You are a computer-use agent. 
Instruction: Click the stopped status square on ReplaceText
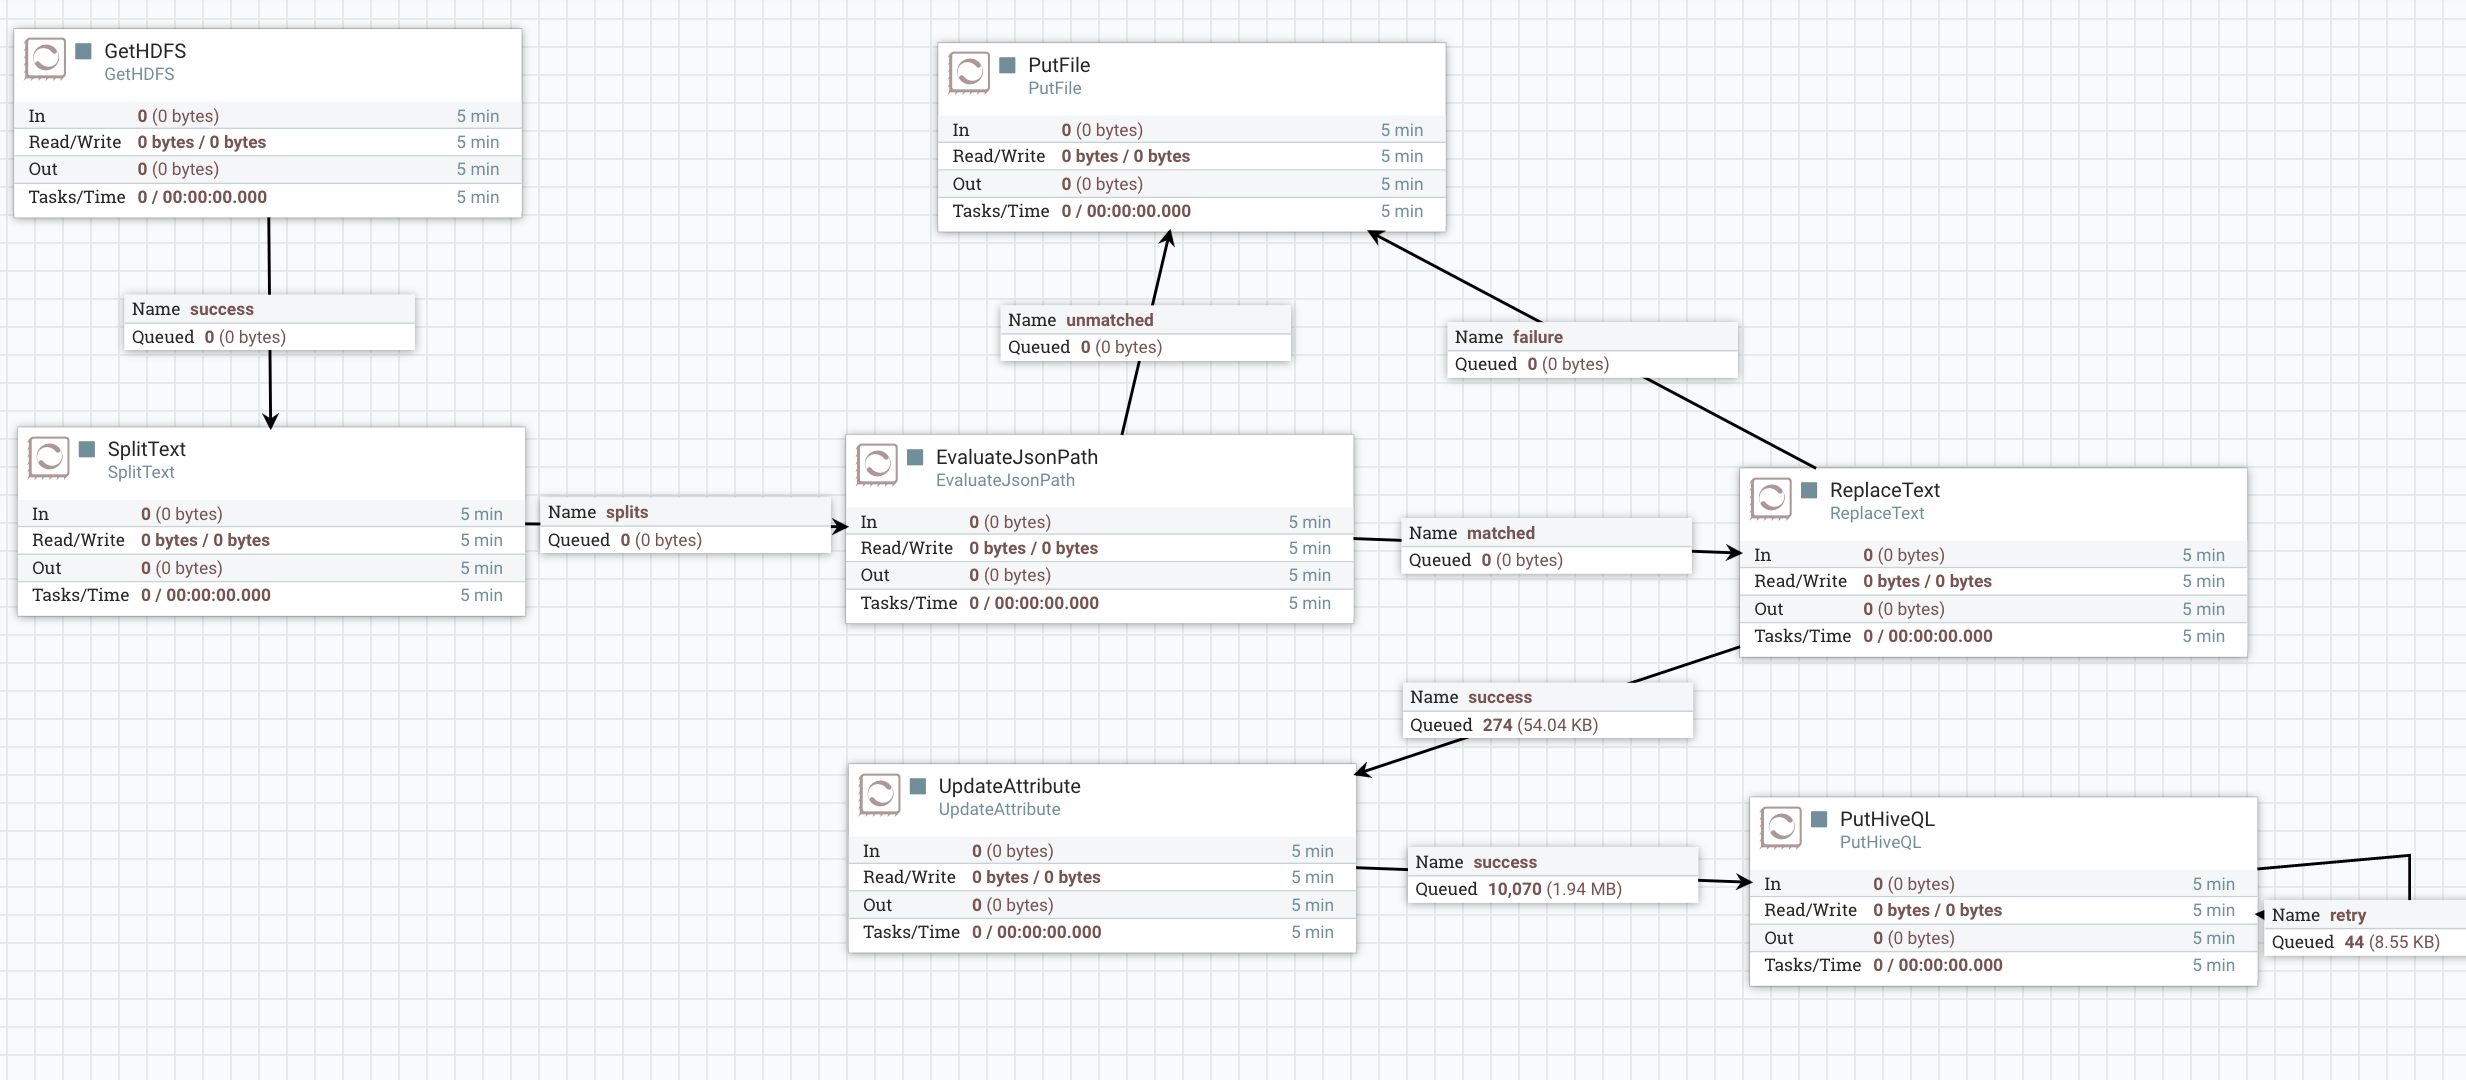click(x=1809, y=489)
